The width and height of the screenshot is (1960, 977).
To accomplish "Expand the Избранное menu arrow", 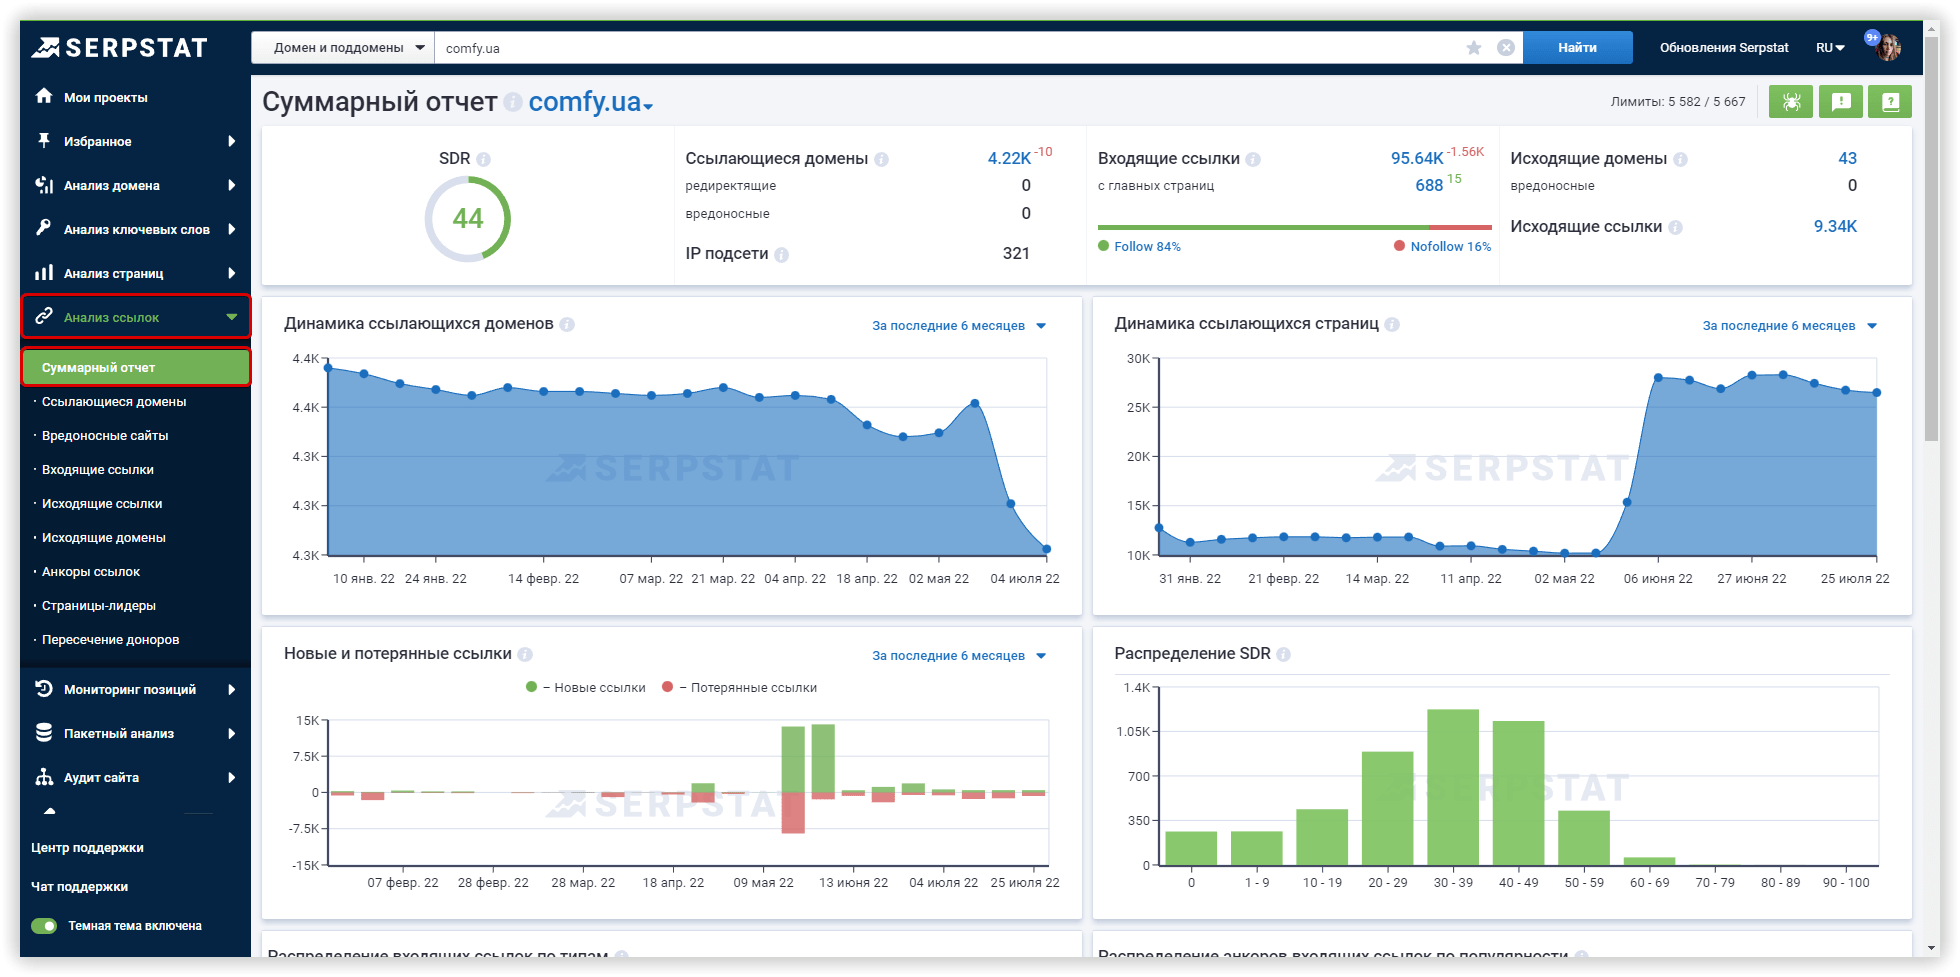I will pyautogui.click(x=232, y=141).
